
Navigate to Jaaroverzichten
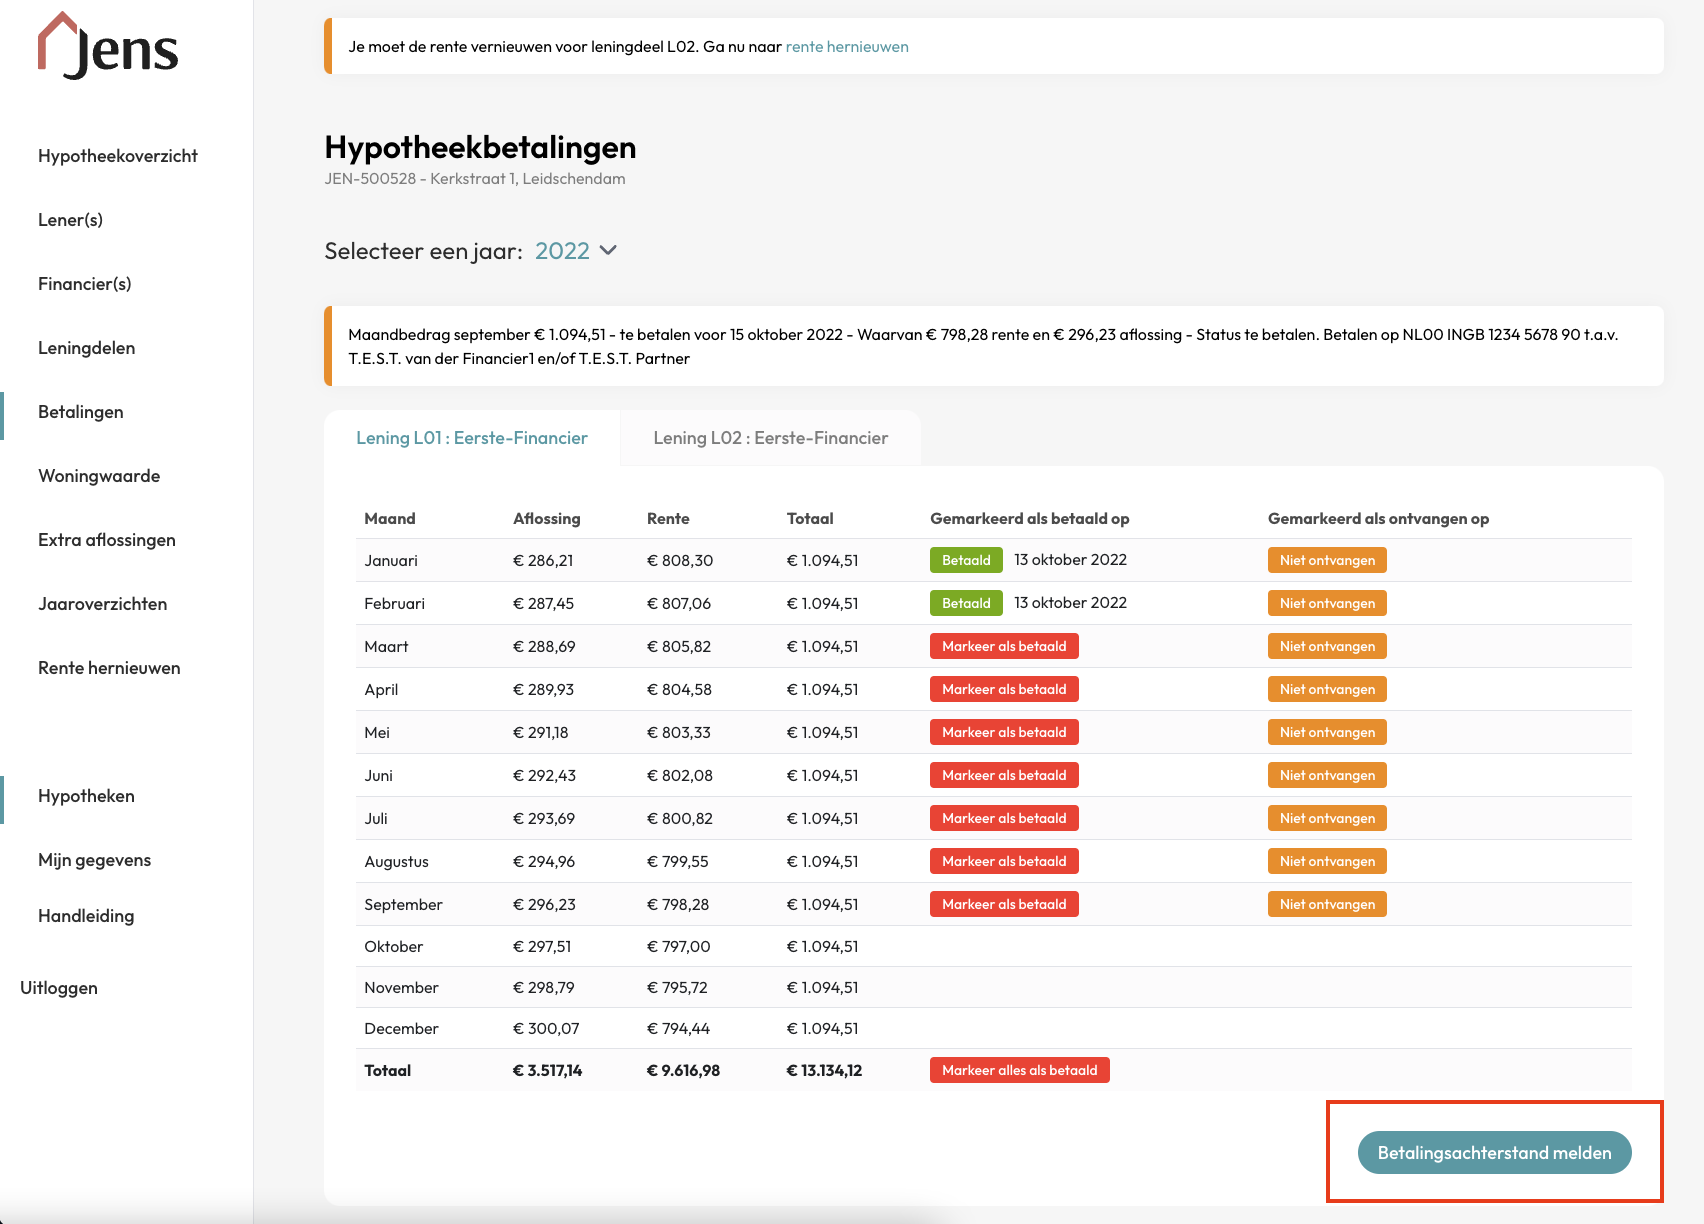(102, 604)
